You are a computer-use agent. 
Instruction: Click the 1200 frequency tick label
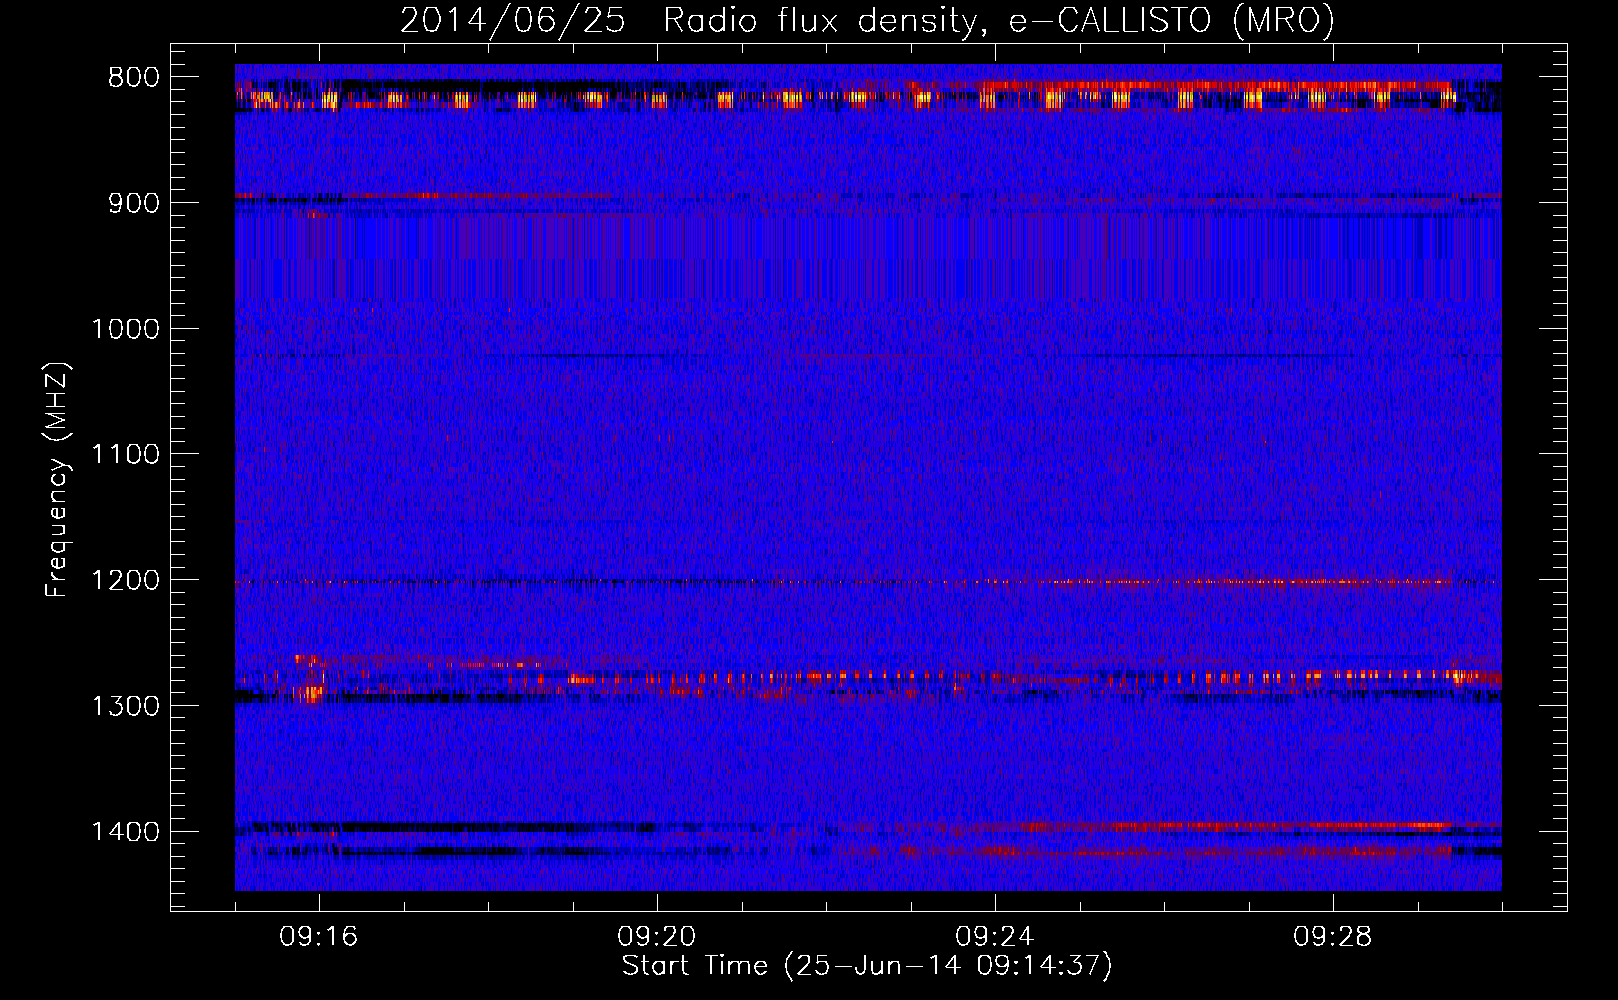(x=125, y=581)
